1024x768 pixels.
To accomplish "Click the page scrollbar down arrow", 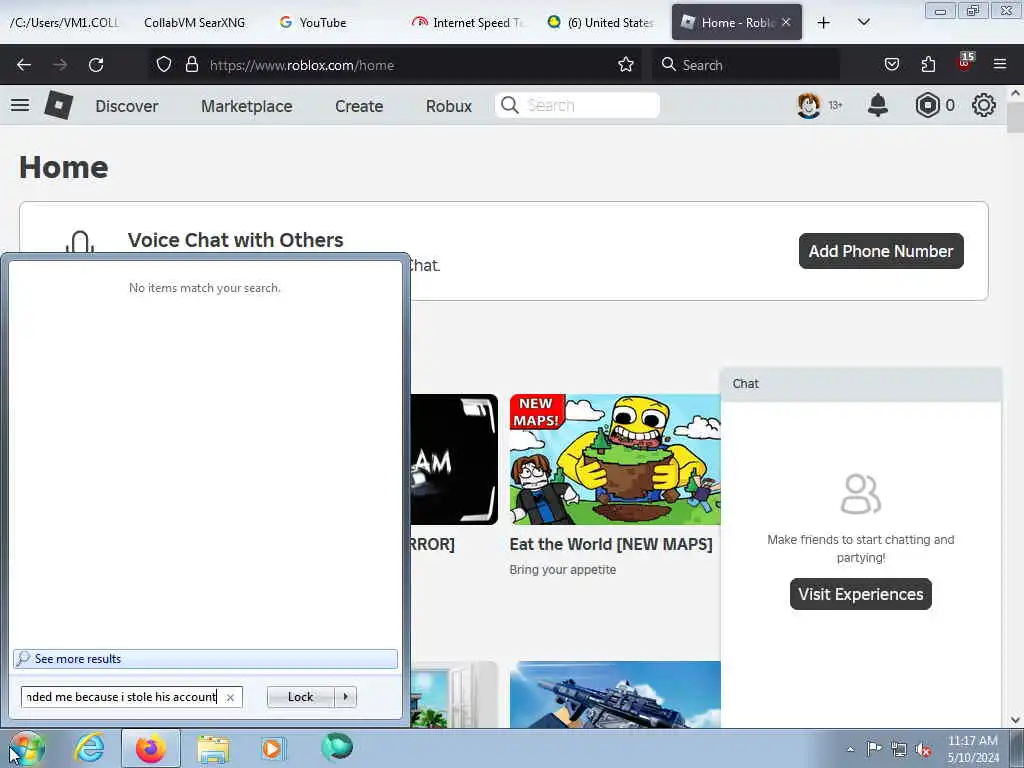I will click(1016, 720).
